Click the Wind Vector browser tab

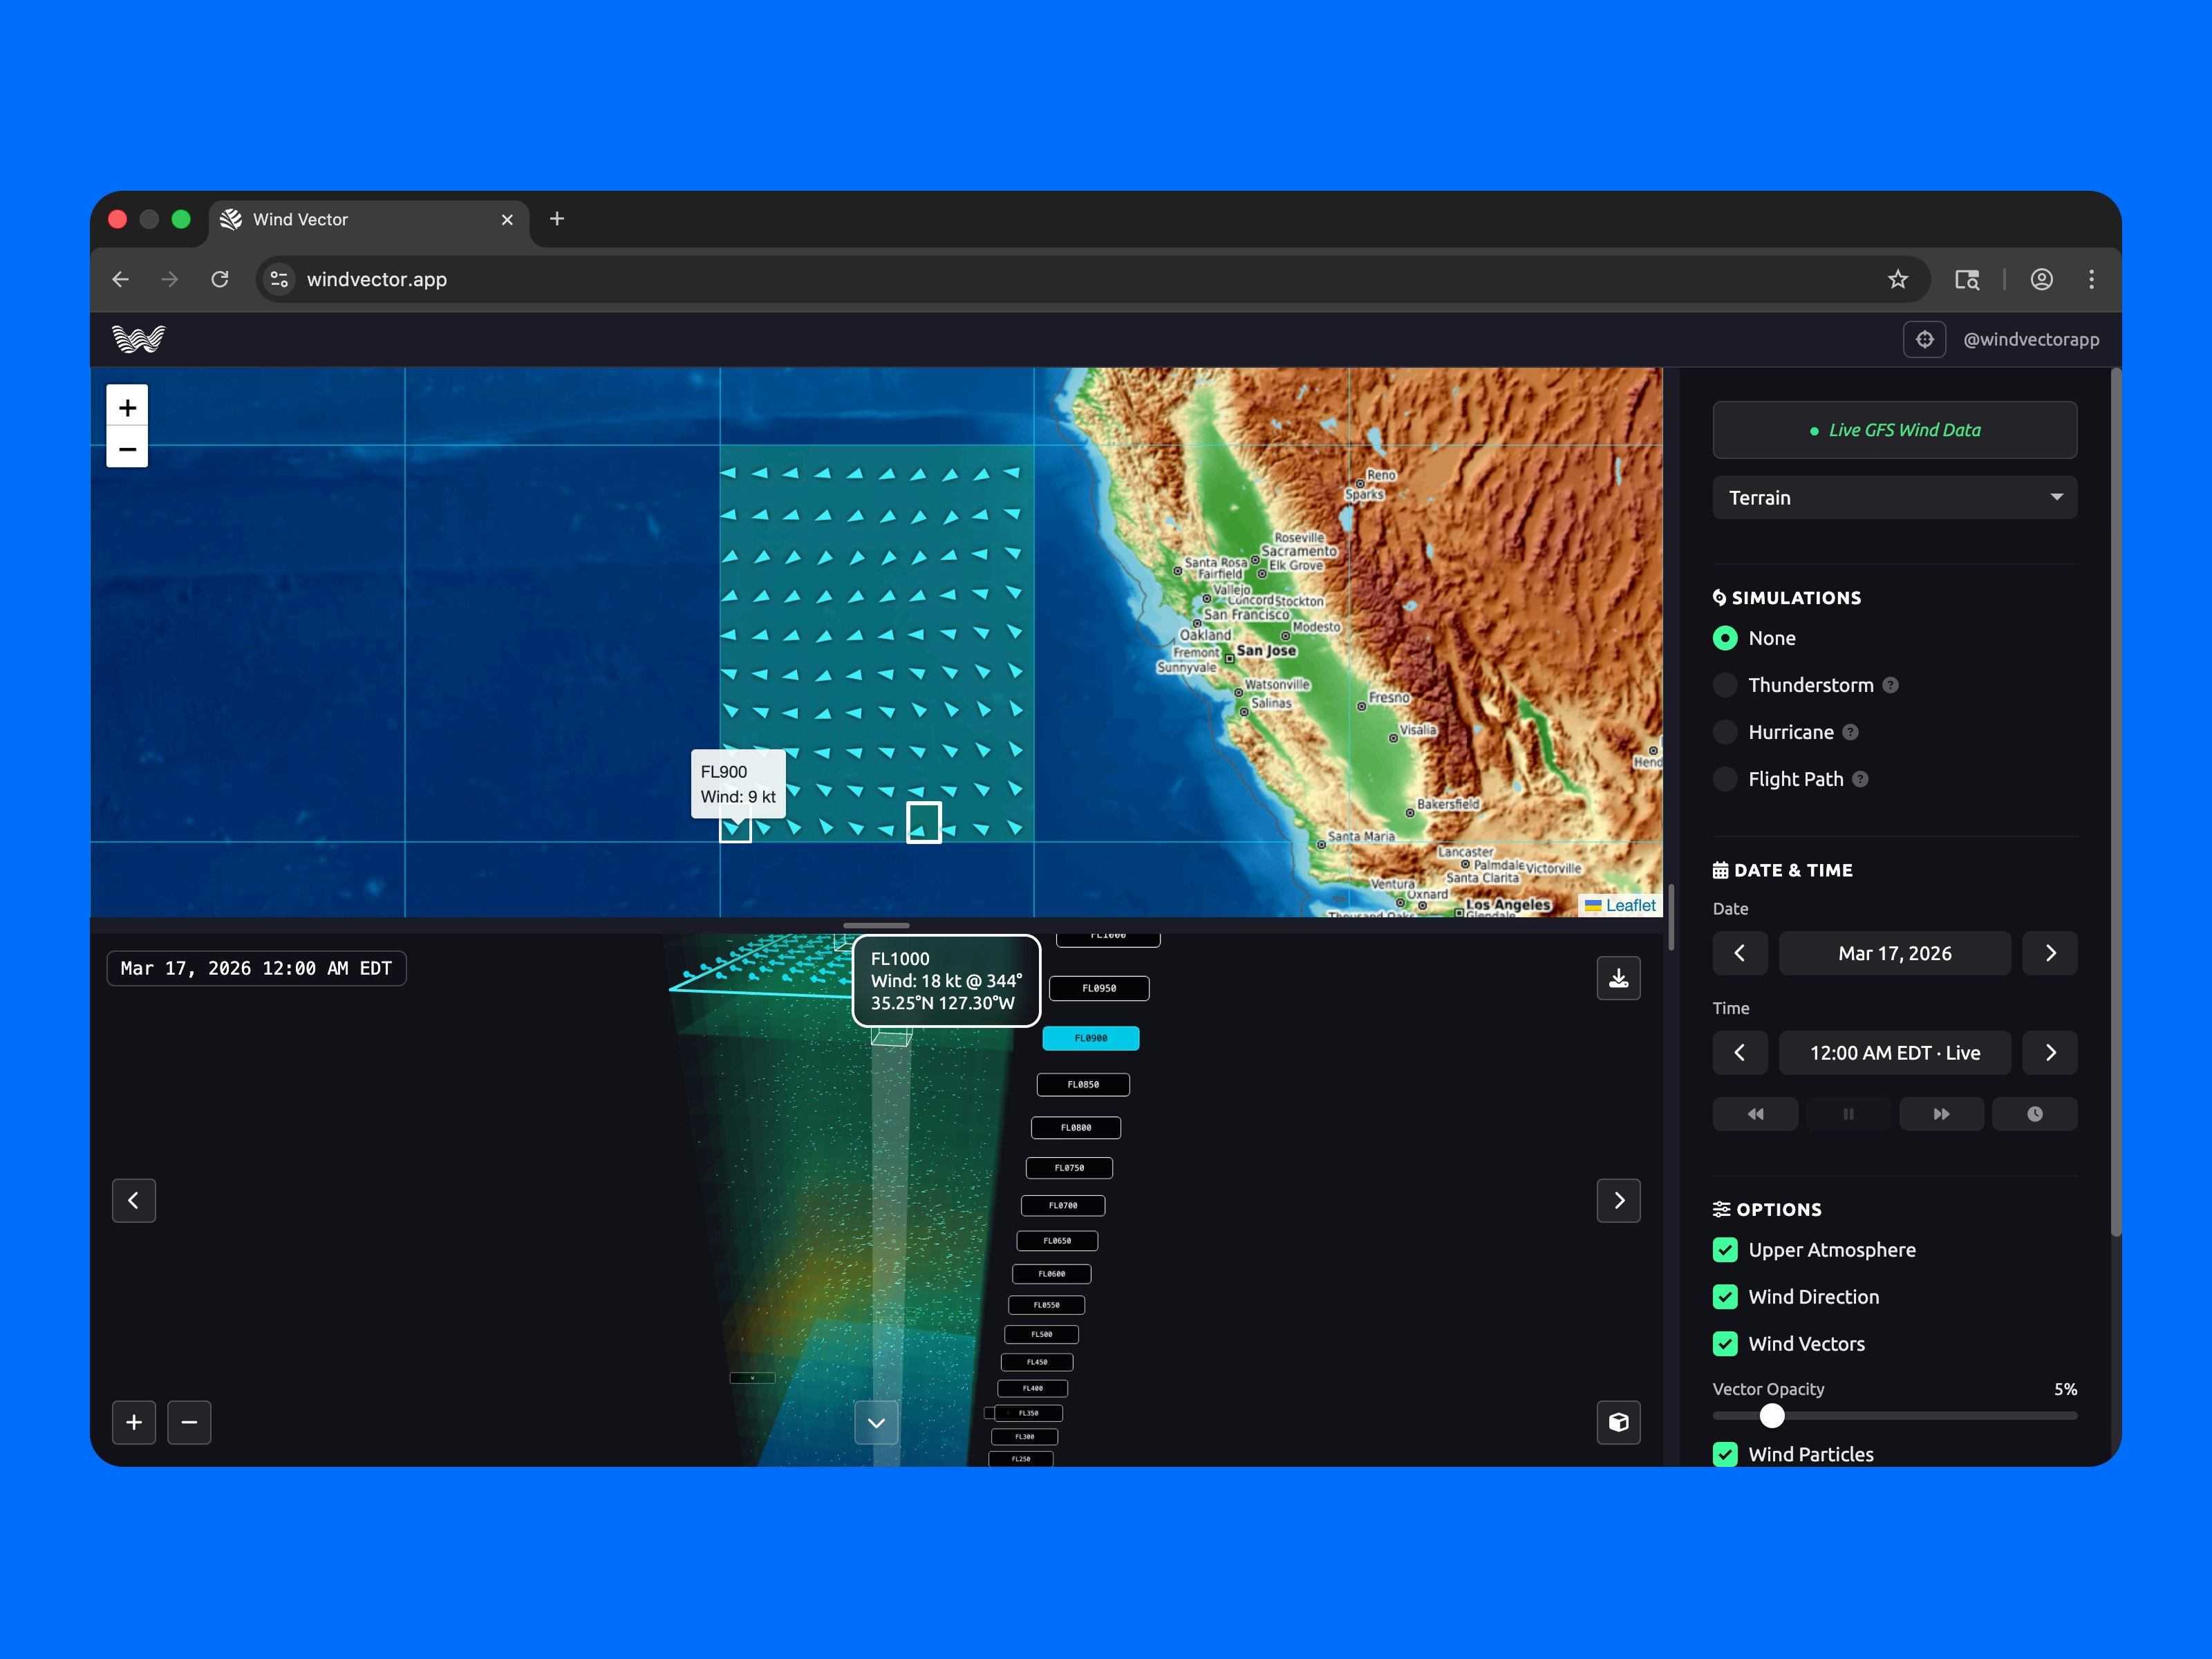(369, 220)
